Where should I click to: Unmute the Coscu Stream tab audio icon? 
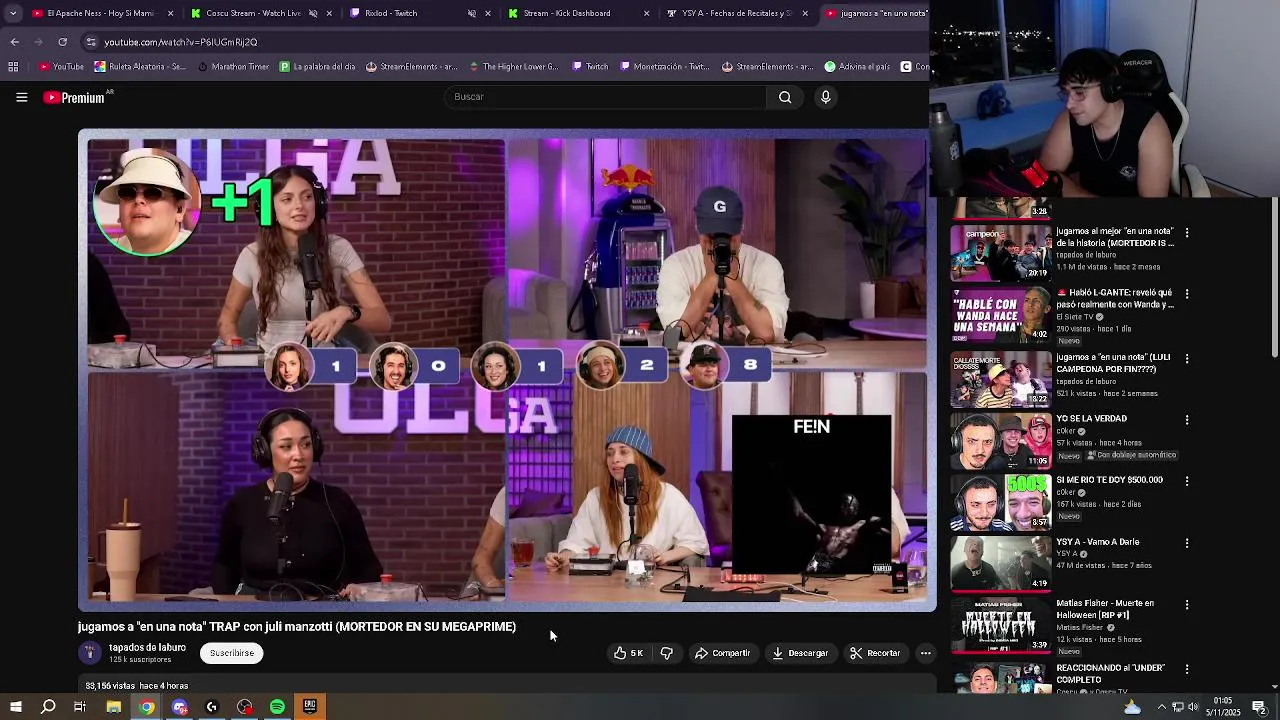tap(312, 13)
